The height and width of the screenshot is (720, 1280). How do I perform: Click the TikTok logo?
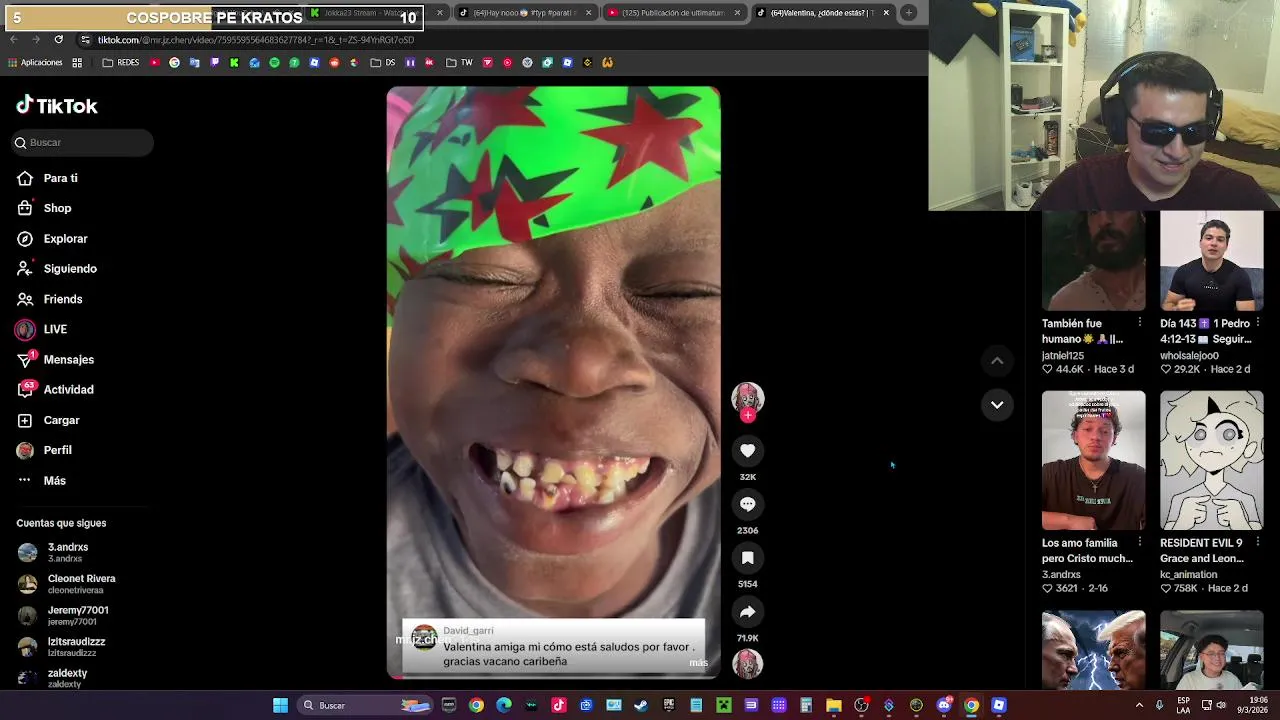point(57,105)
